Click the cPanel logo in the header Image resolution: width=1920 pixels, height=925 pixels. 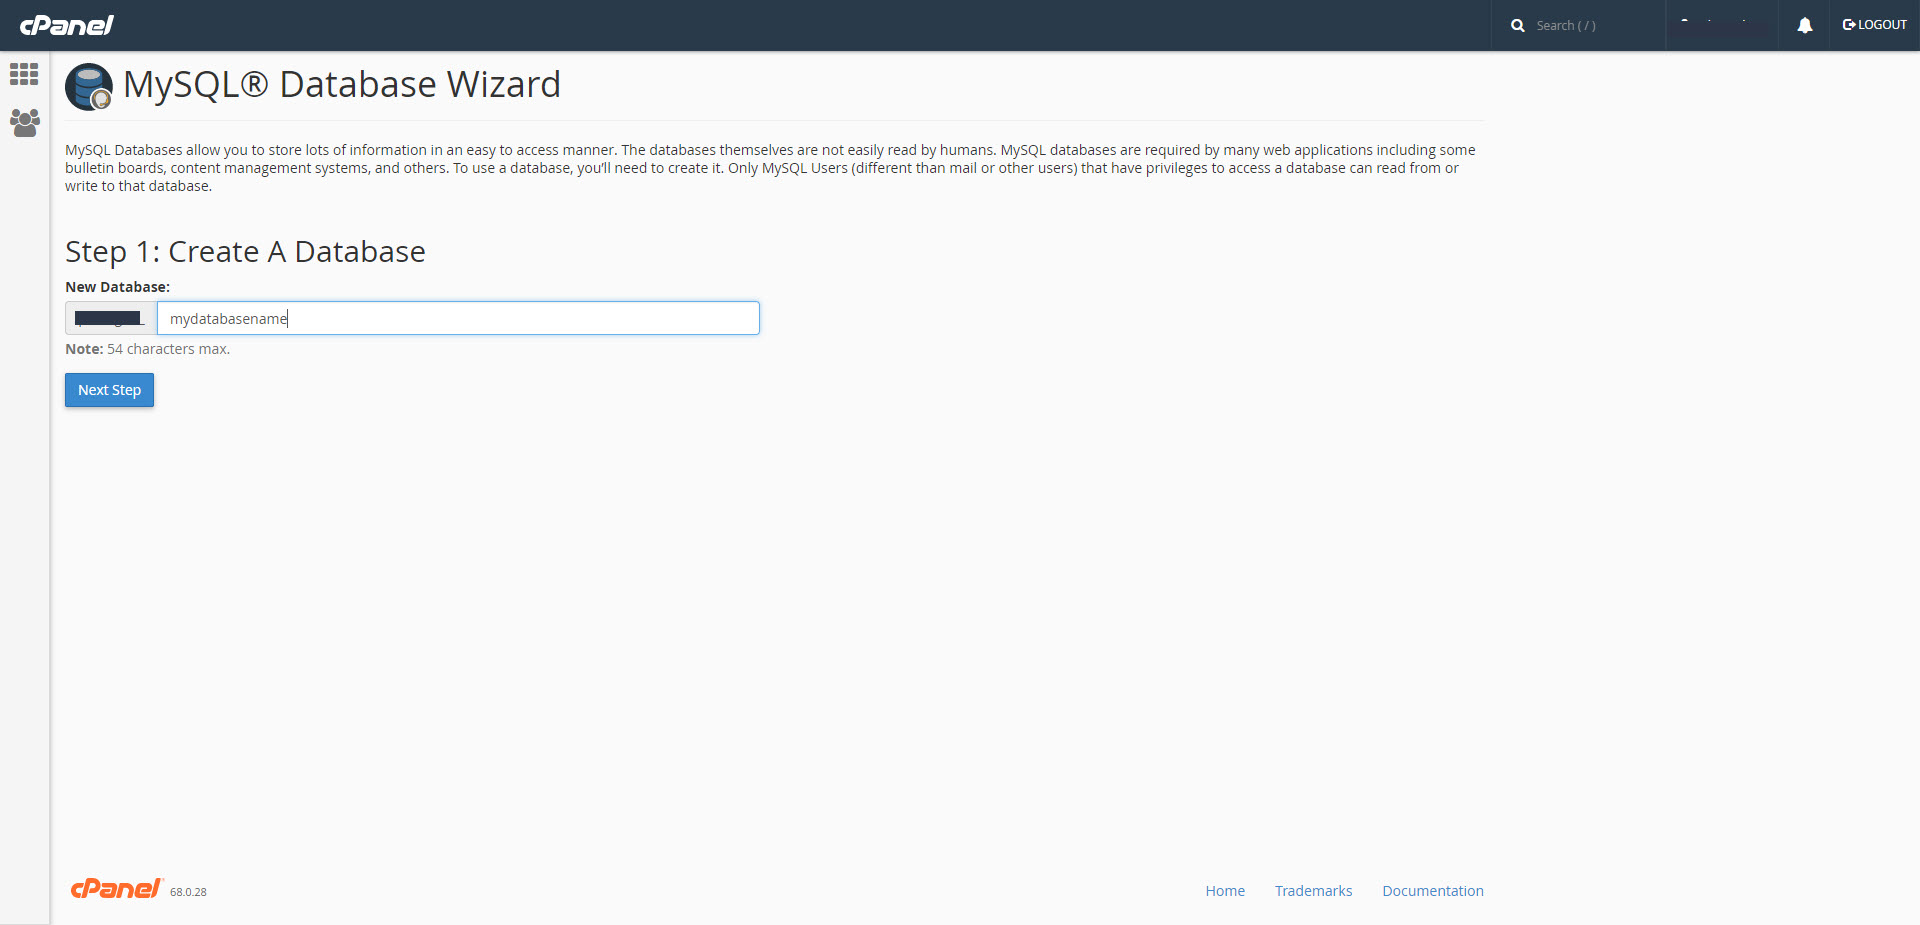coord(67,25)
